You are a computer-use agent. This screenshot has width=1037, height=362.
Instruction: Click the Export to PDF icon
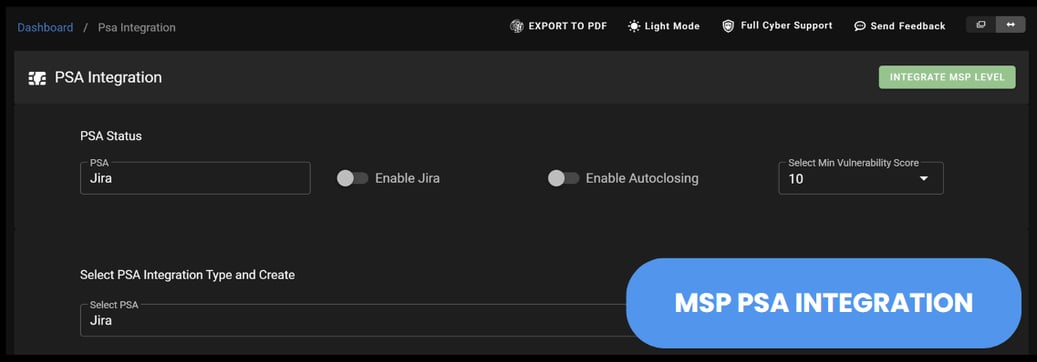click(517, 26)
